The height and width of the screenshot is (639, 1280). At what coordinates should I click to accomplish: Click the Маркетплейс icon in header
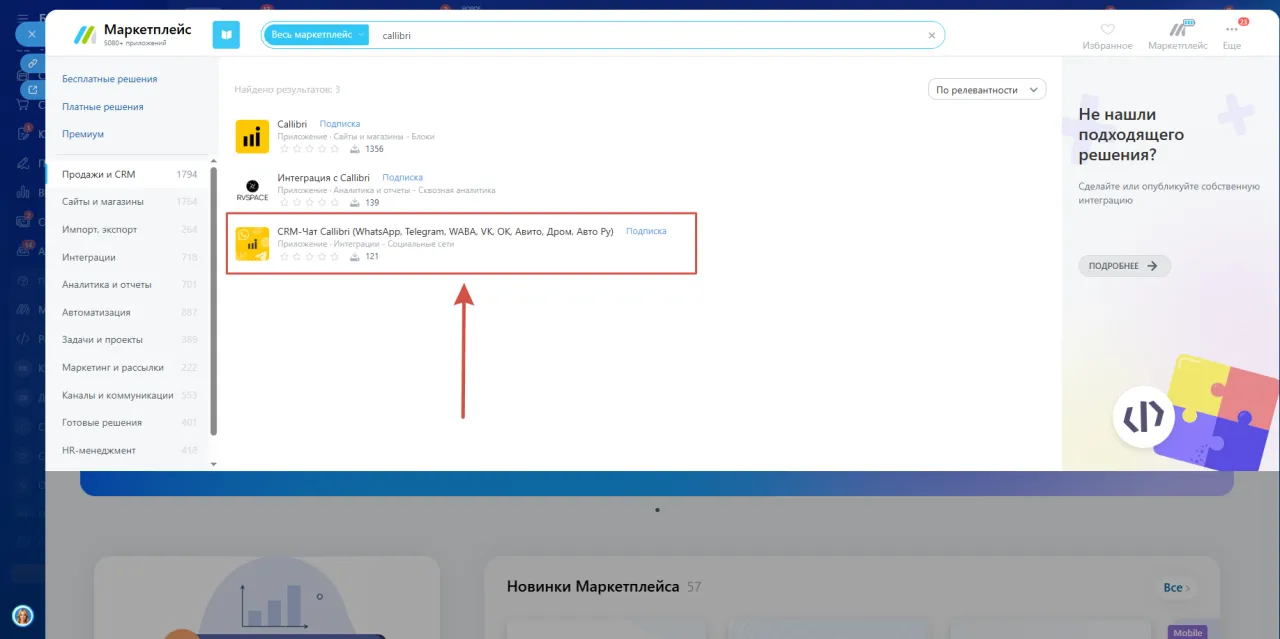(x=1177, y=30)
